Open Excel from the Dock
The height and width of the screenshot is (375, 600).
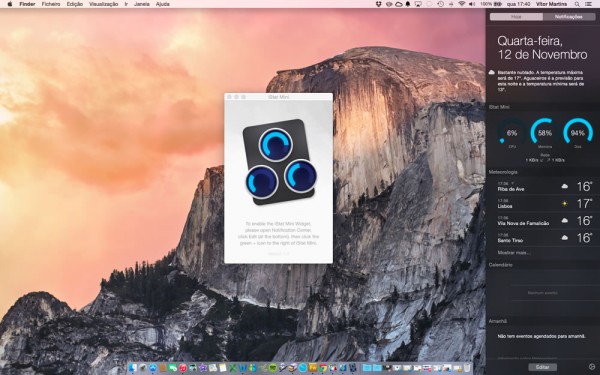click(233, 368)
